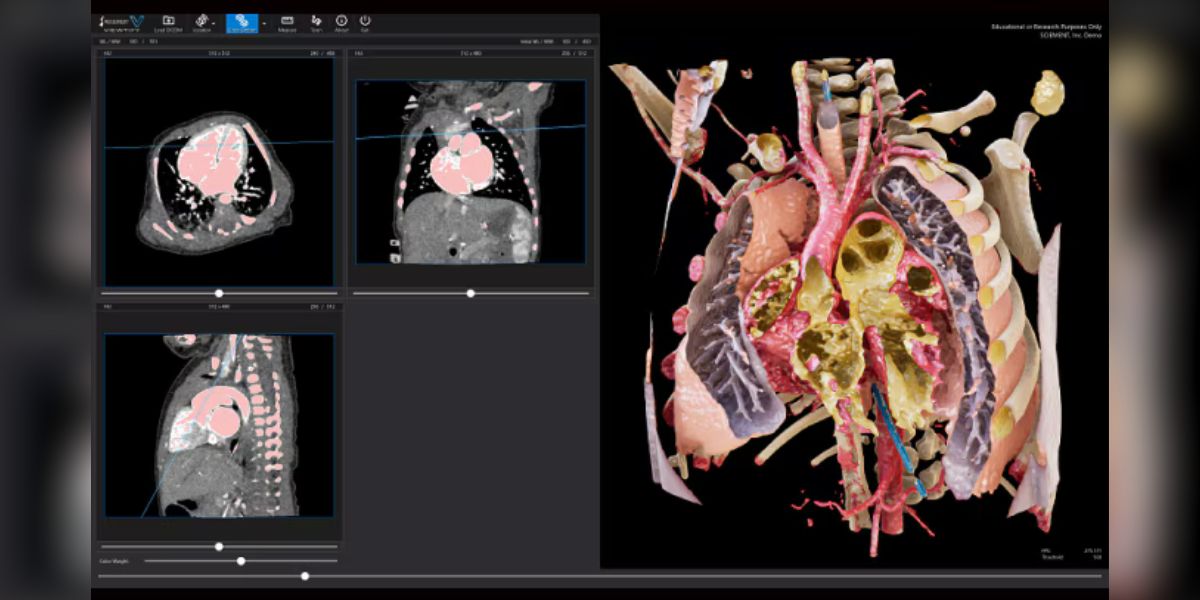
Task: Select the Location tool in the toolbar
Action: pyautogui.click(x=201, y=20)
